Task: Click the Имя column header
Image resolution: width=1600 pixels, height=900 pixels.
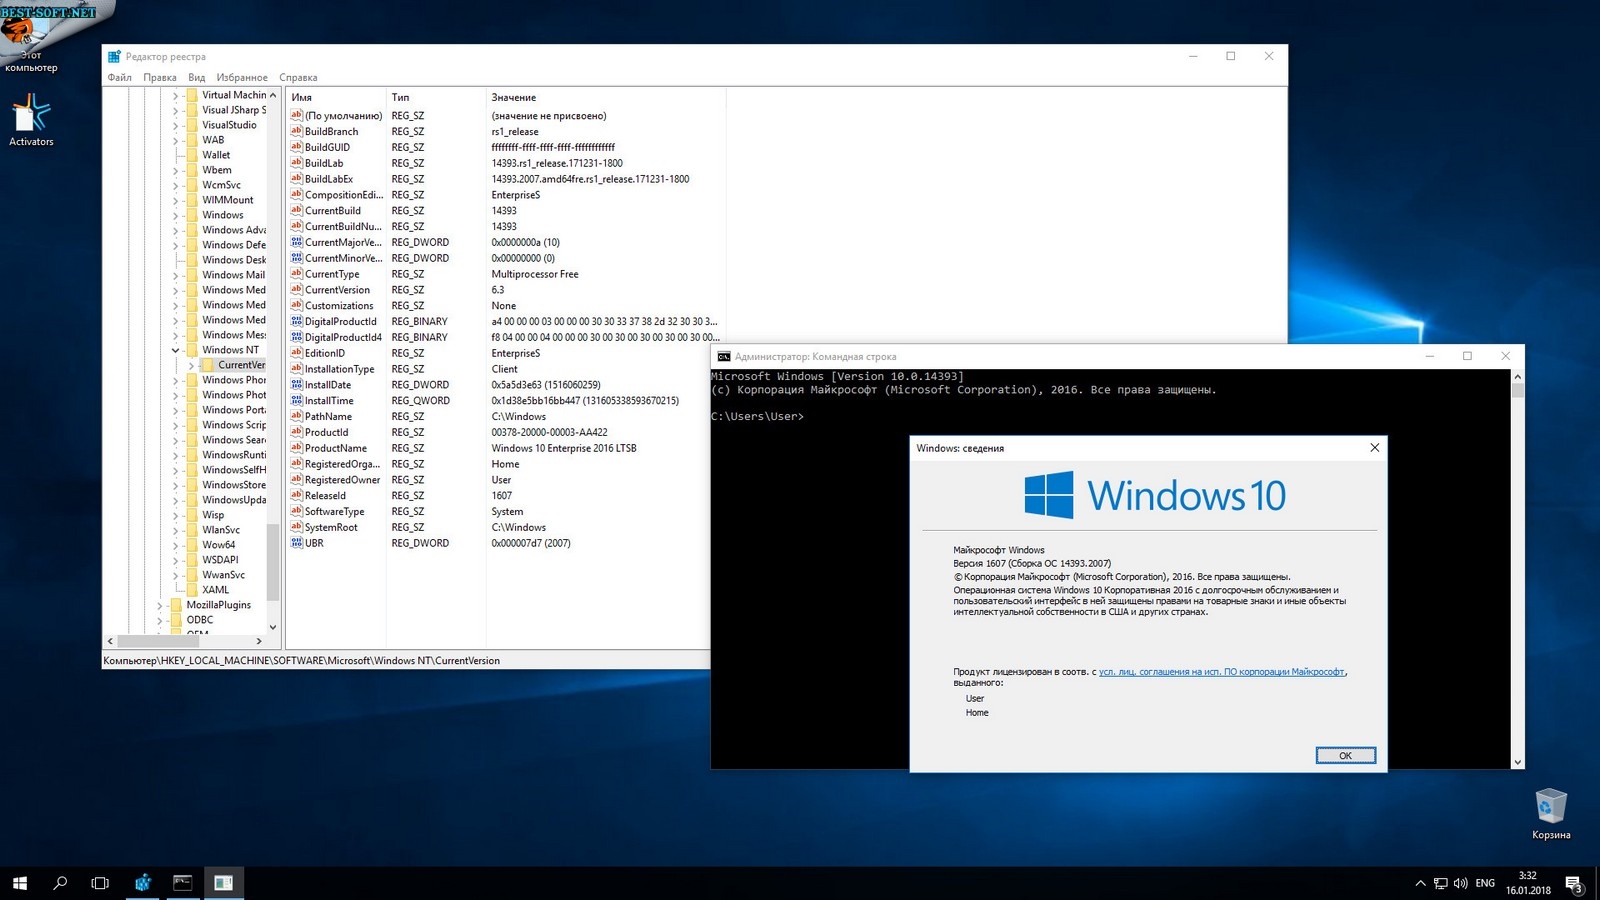Action: (x=336, y=97)
